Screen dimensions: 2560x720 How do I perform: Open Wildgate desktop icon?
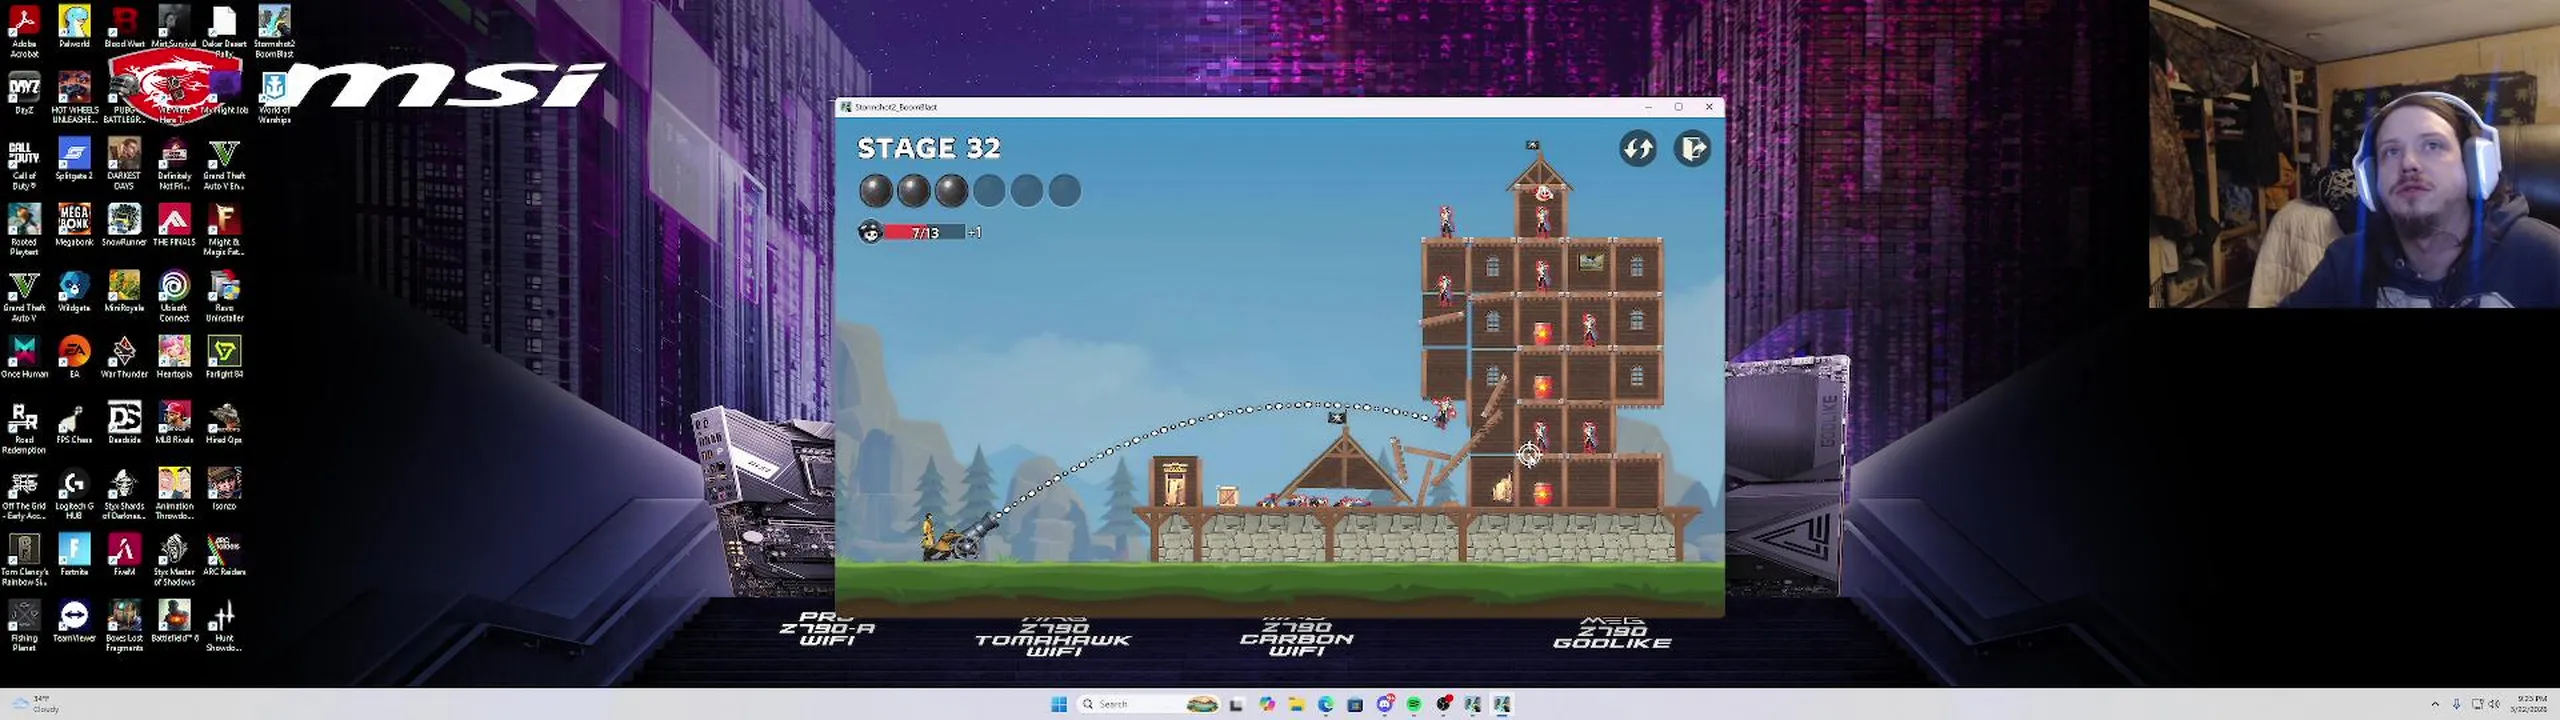point(74,291)
